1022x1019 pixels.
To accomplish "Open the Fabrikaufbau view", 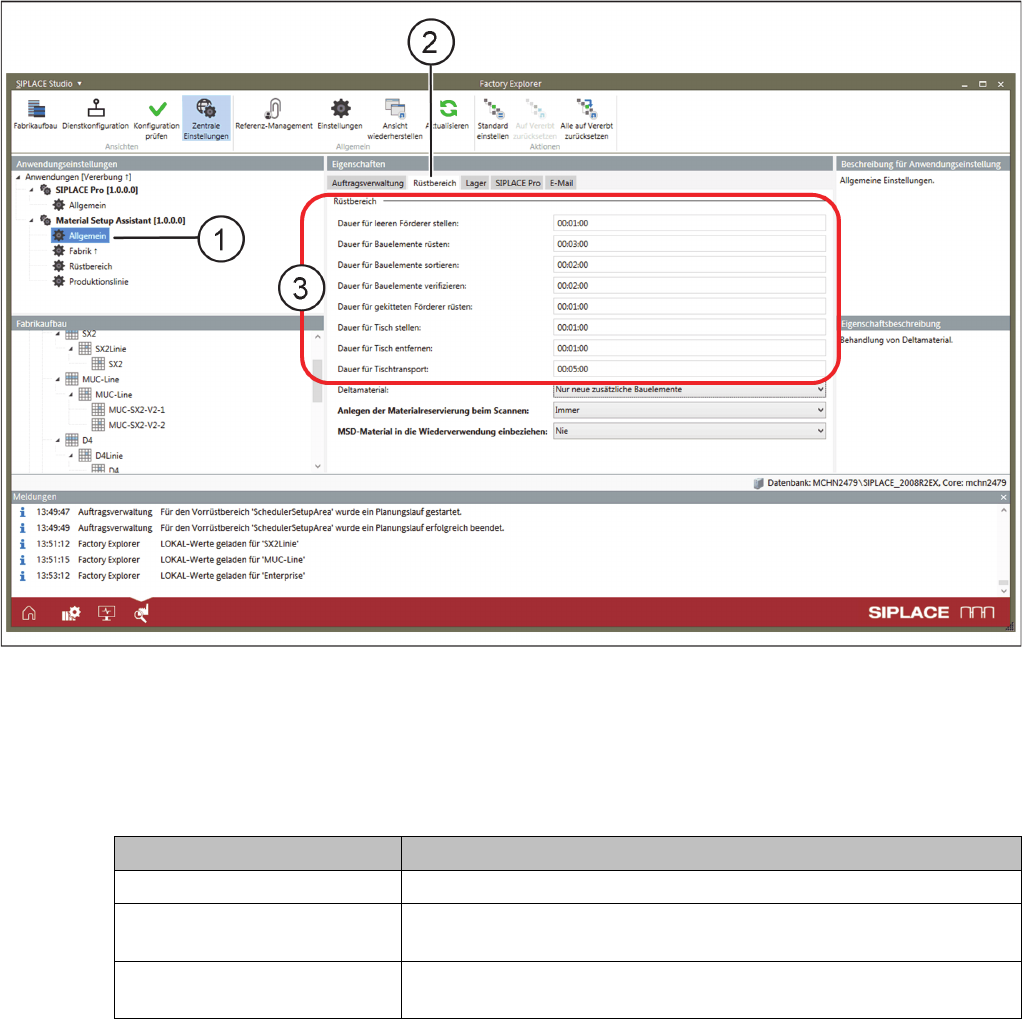I will (35, 114).
